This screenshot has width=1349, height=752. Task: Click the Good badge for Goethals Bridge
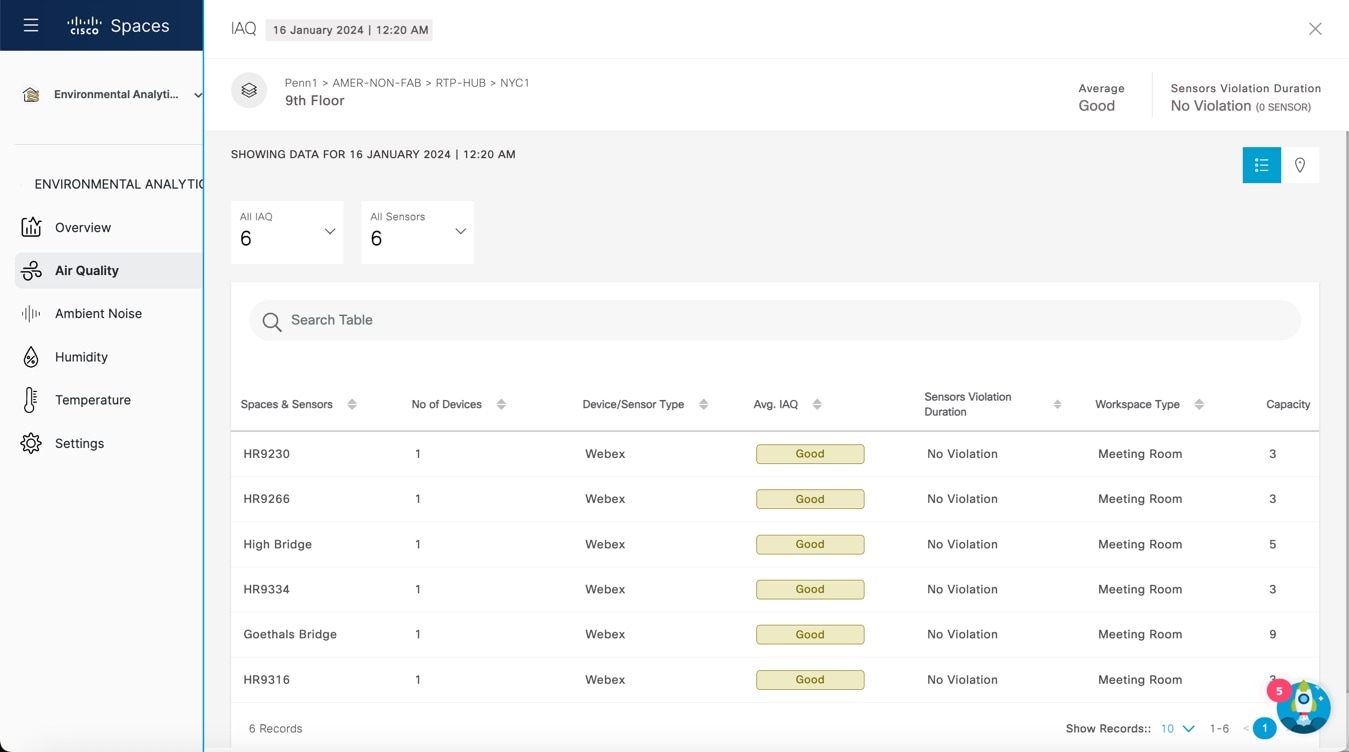810,634
